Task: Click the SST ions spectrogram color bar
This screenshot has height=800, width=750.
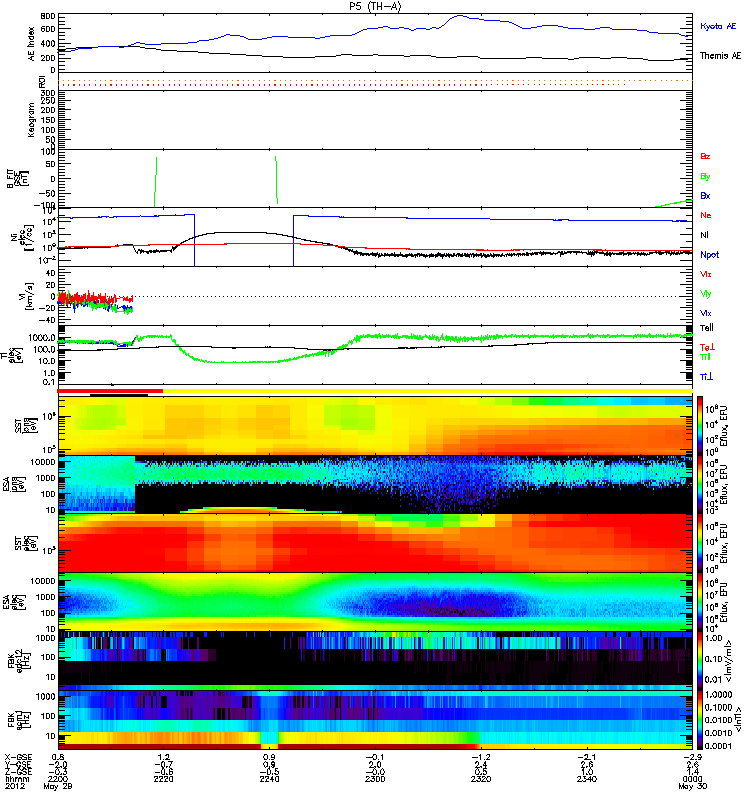Action: [699, 425]
